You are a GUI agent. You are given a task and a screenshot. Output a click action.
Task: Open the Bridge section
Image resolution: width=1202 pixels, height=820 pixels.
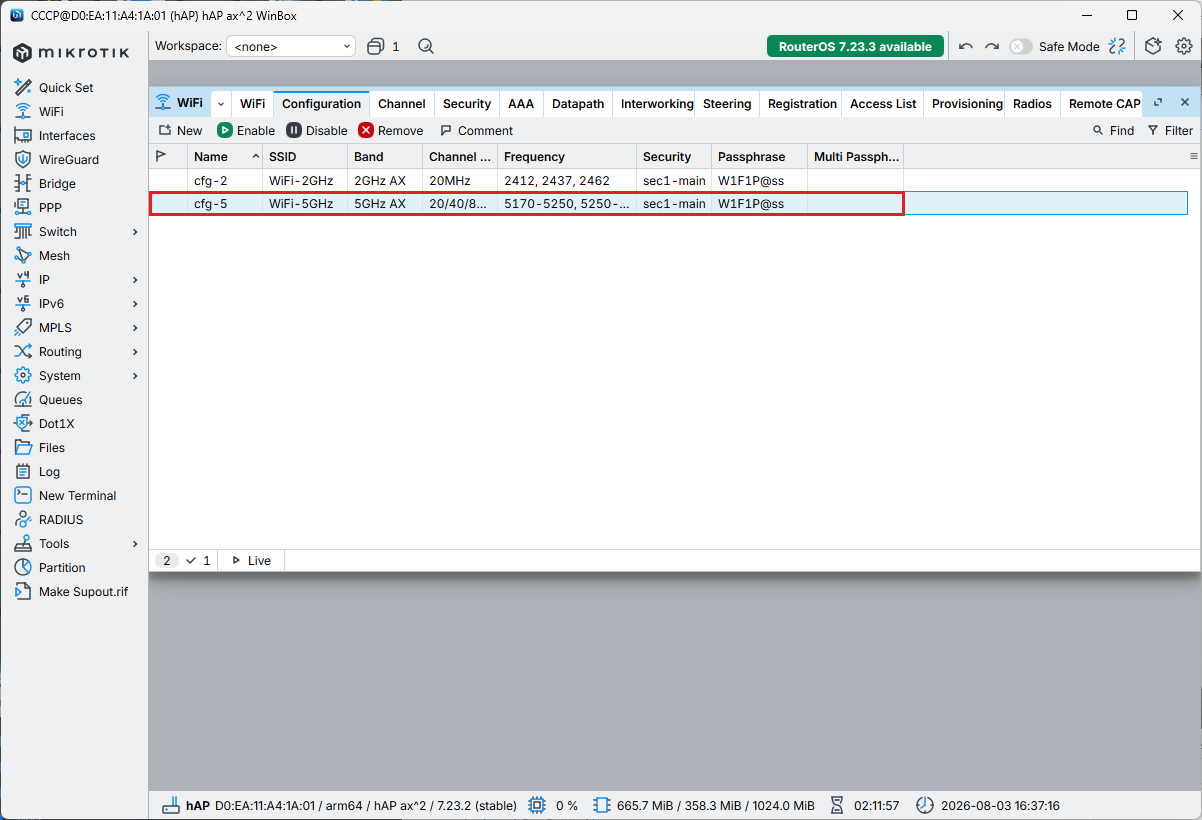pos(56,183)
